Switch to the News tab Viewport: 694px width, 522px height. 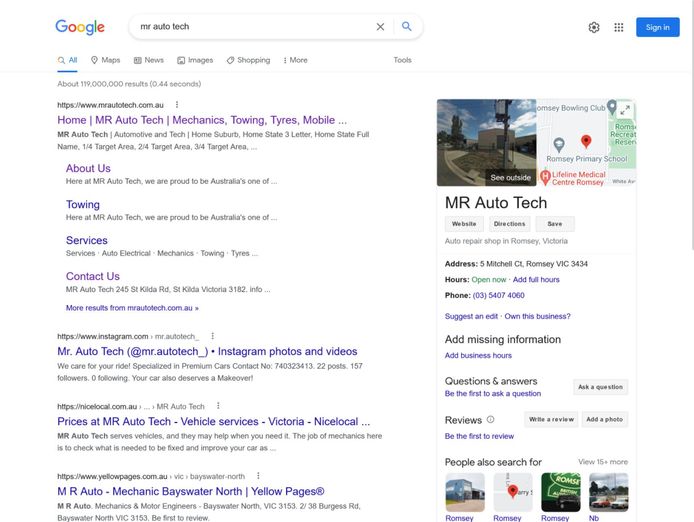[149, 60]
